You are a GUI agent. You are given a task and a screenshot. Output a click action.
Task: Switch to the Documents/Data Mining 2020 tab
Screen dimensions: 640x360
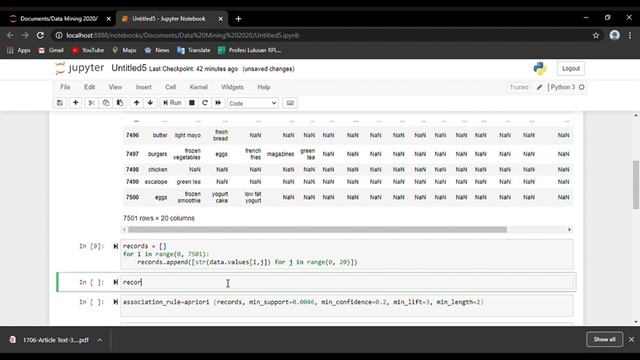click(x=60, y=19)
